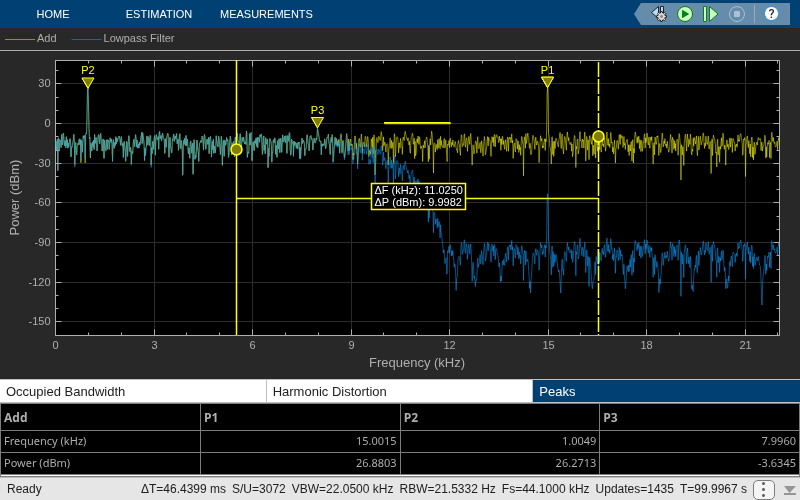Click the Fs=44.1000 kHz status entry
800x500 pixels.
click(545, 489)
